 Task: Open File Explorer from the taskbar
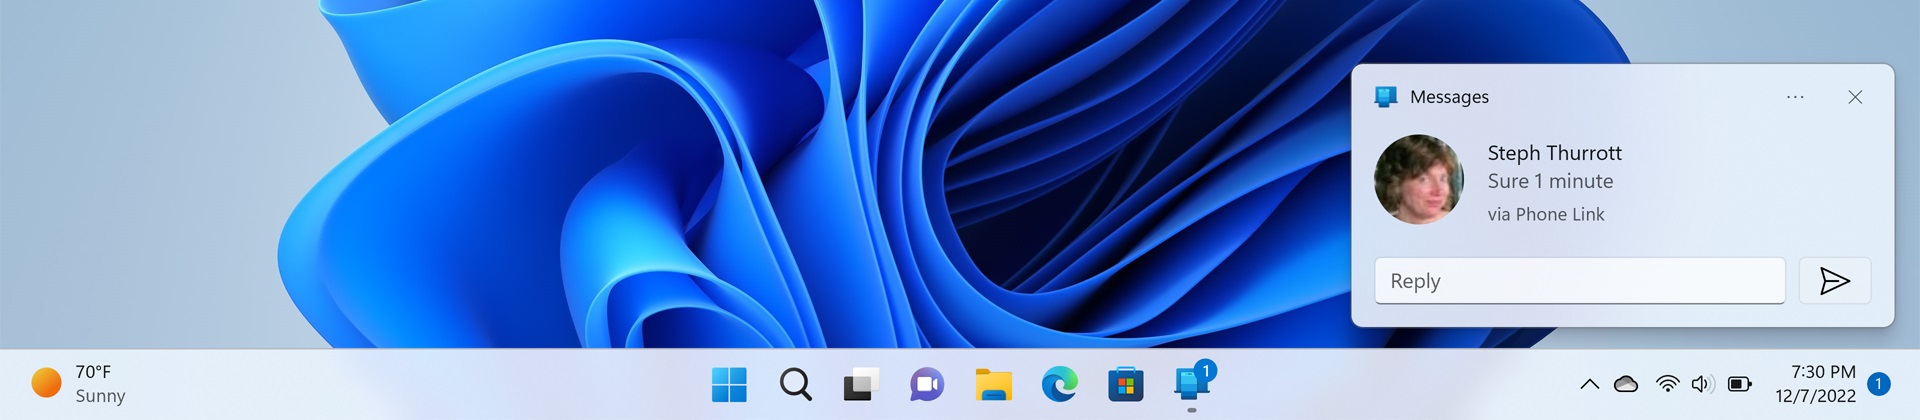(x=993, y=385)
